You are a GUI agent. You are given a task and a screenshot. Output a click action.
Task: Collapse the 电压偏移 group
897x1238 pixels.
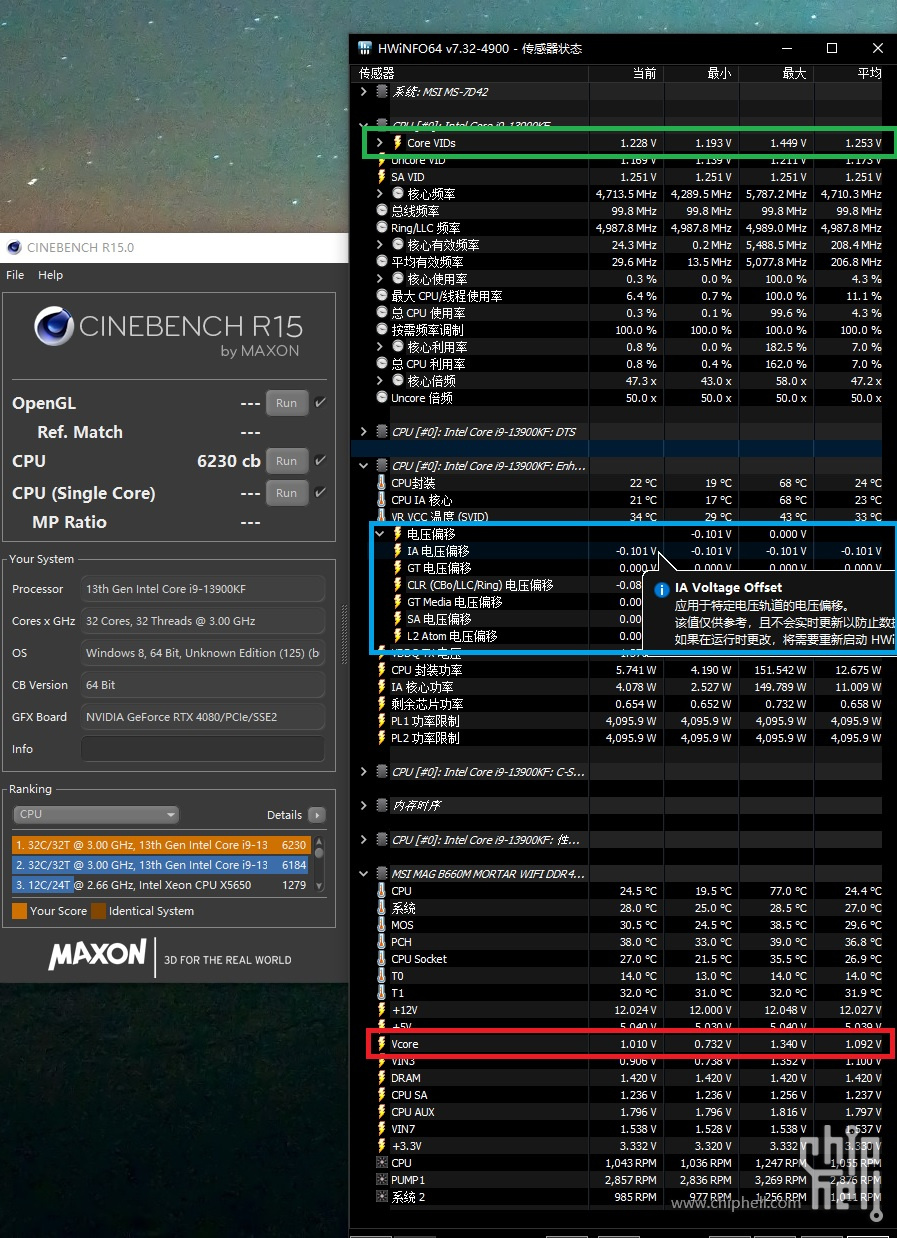click(x=380, y=534)
